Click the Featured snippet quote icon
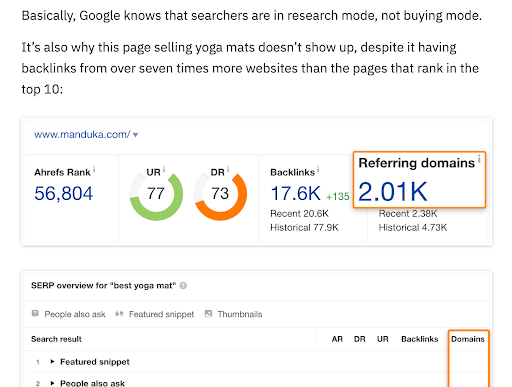 click(x=119, y=314)
